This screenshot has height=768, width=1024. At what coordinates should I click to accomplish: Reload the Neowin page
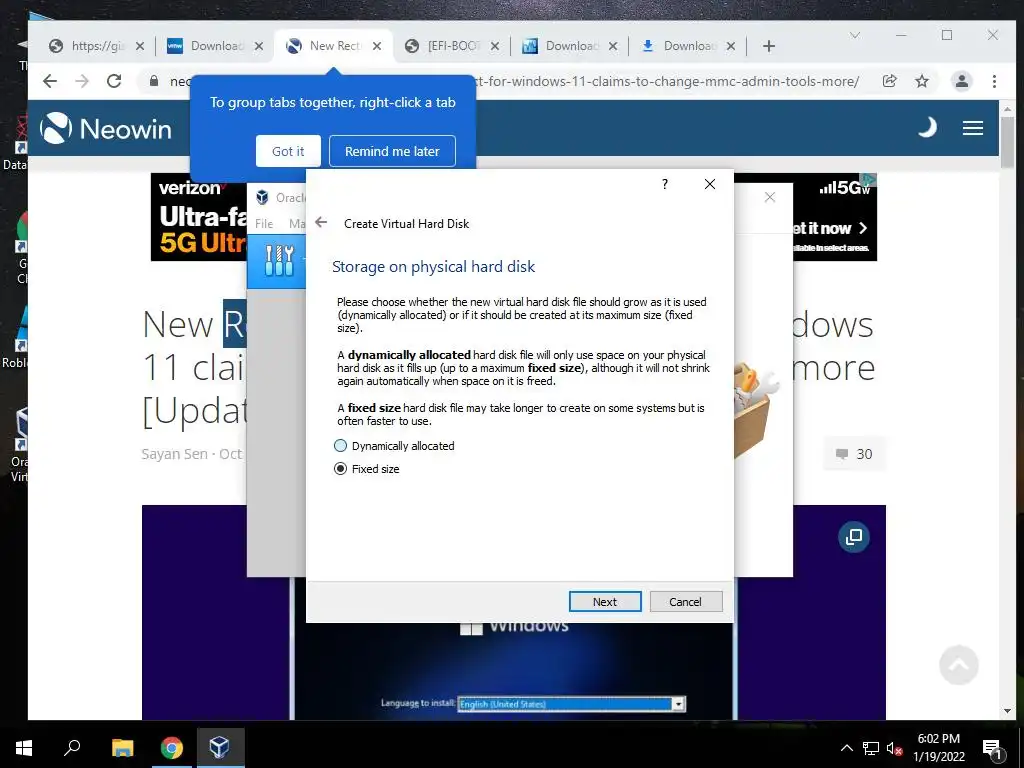pos(114,81)
